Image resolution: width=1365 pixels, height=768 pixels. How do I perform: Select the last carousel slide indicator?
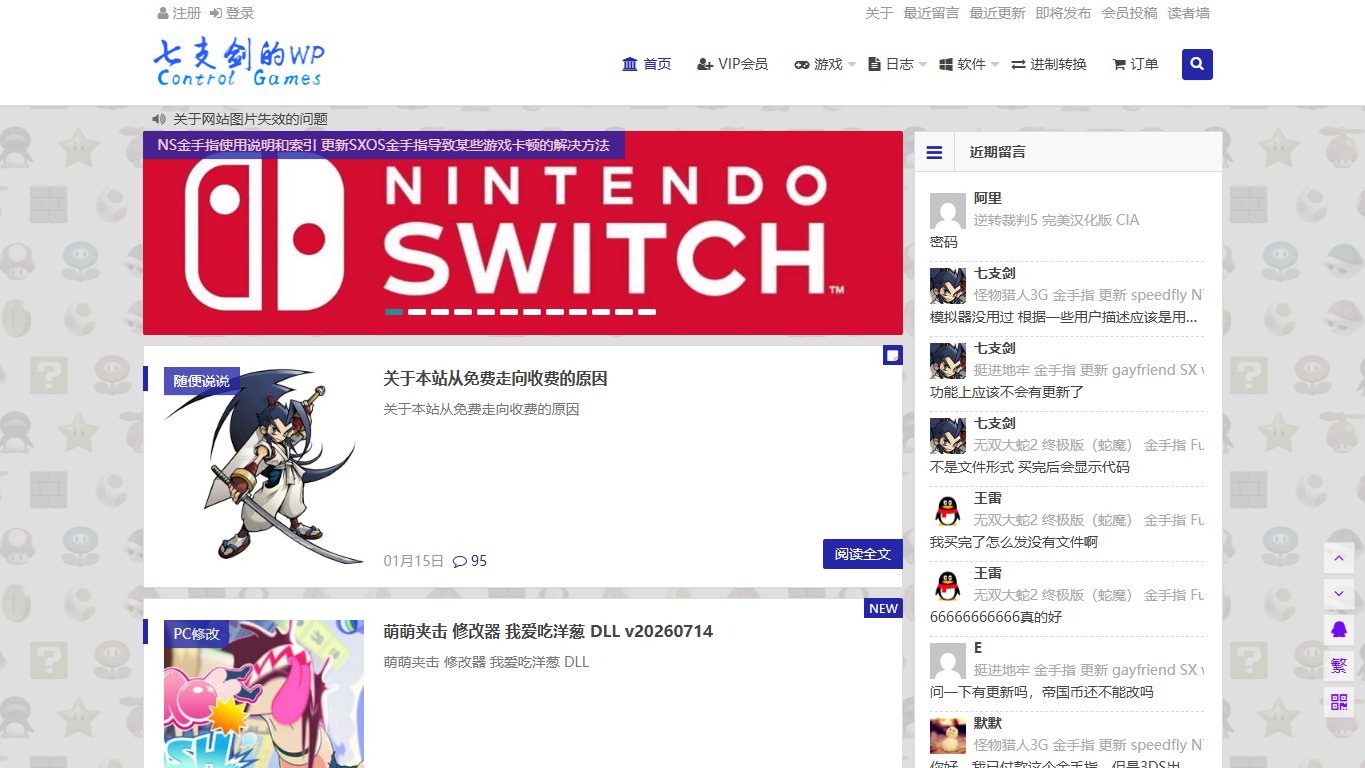647,312
